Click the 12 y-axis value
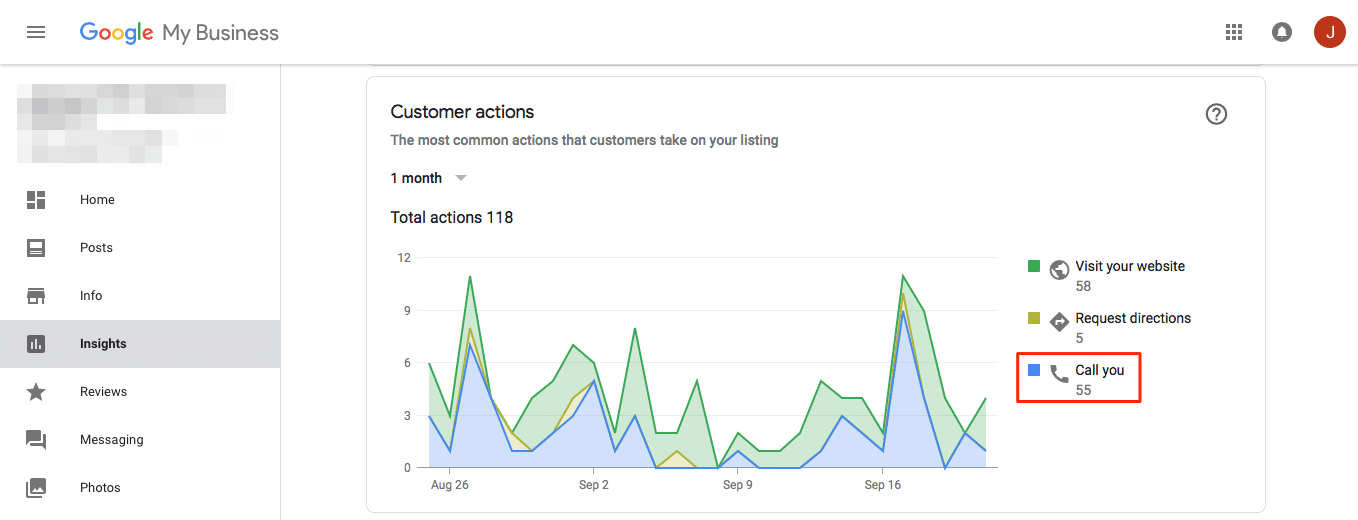Screen dimensions: 1358x520 pyautogui.click(x=404, y=258)
